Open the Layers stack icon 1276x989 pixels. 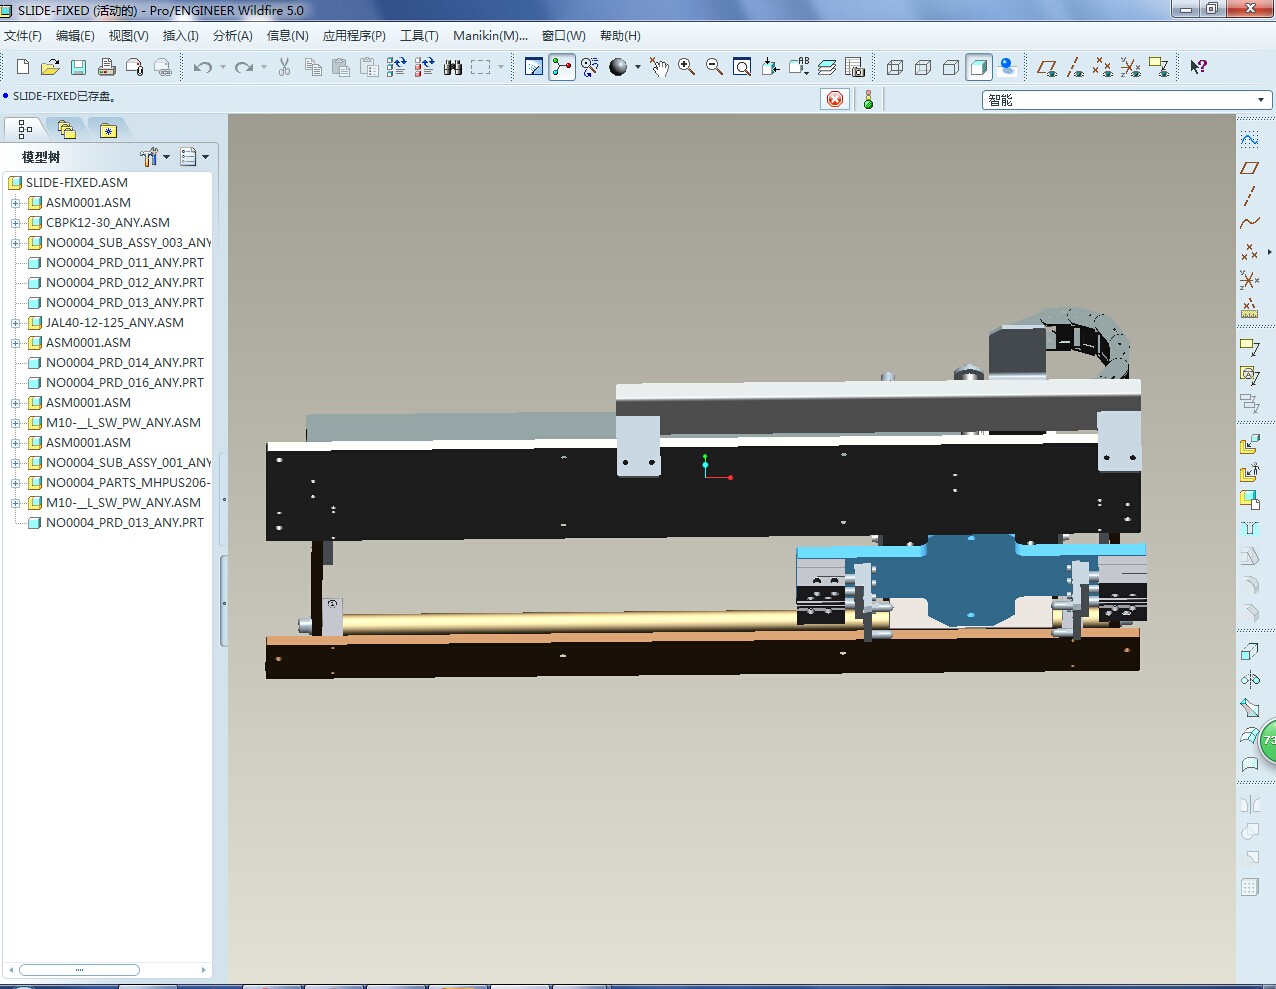[x=827, y=67]
